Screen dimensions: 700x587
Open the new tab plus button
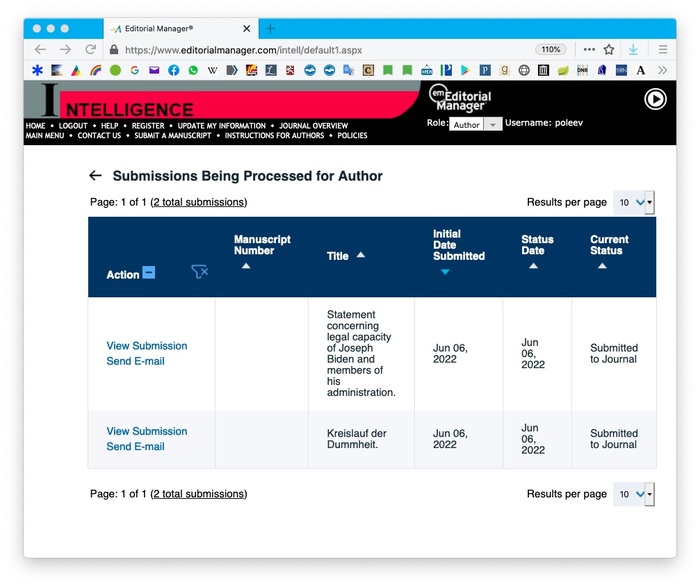270,28
